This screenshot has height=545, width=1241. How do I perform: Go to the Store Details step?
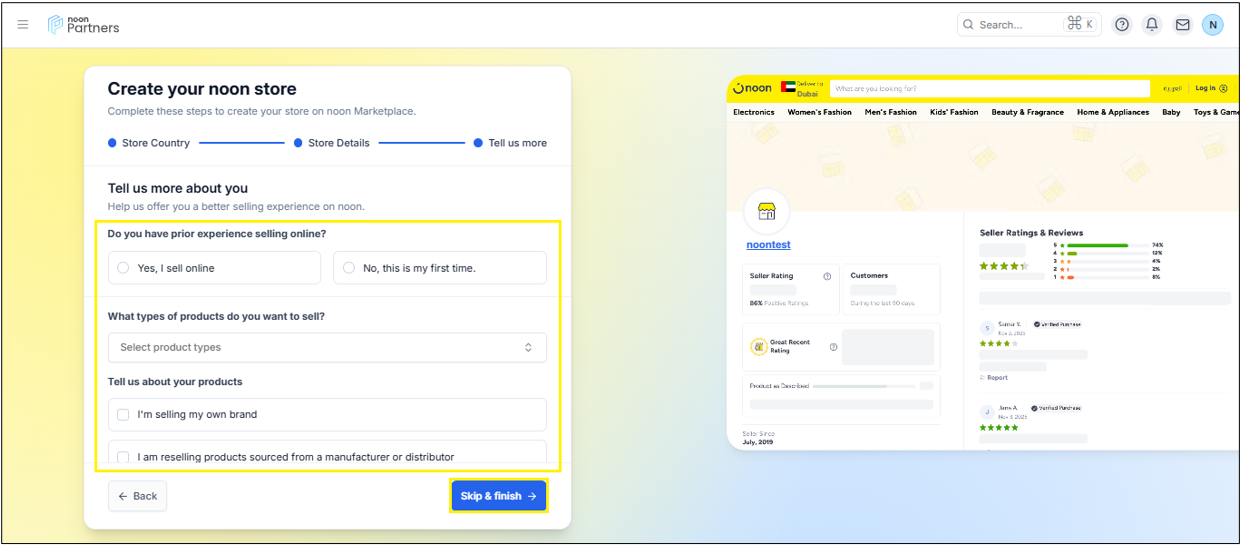(x=332, y=143)
